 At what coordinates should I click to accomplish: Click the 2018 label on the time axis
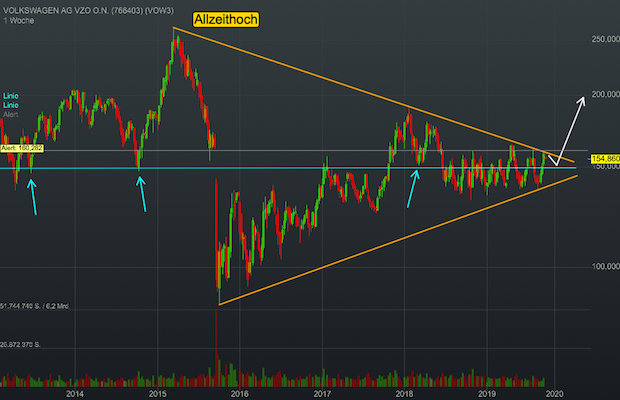404,394
